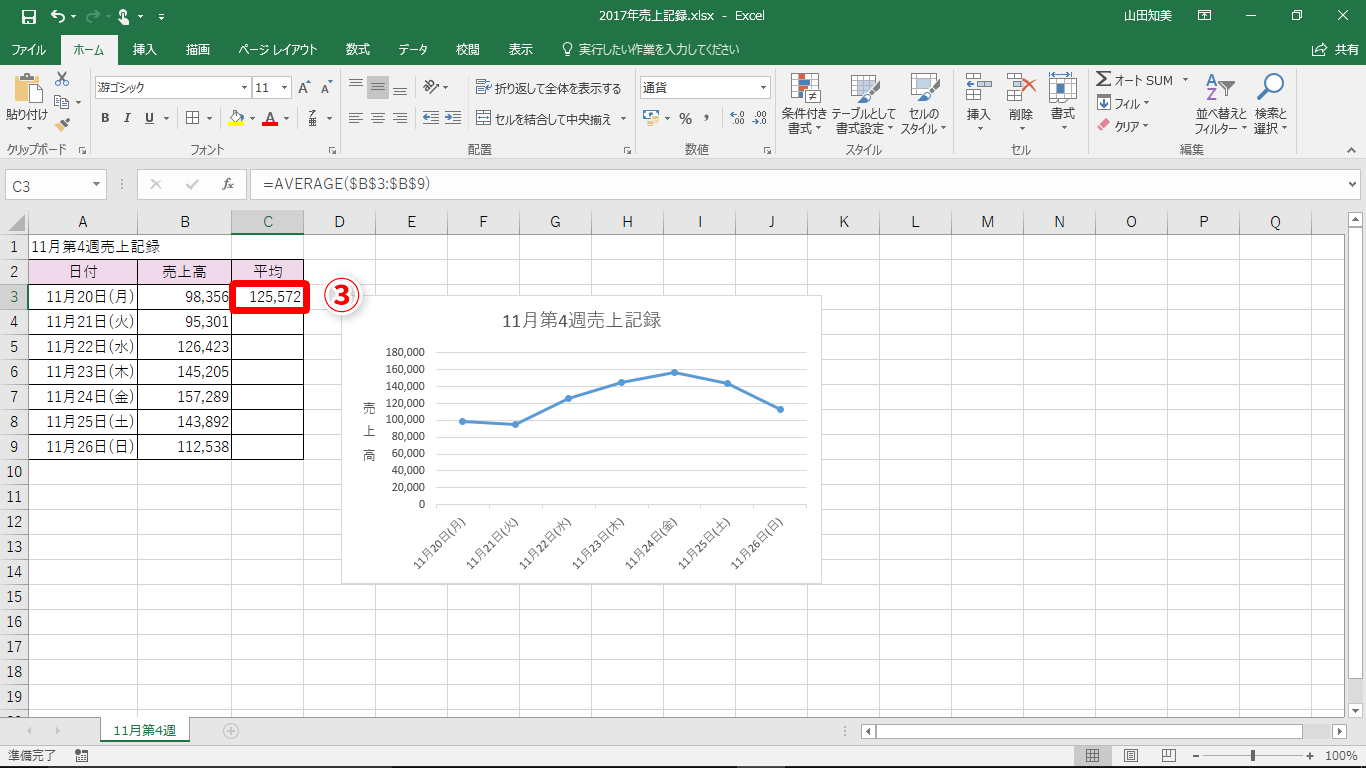Decrease the cell indent

431,118
